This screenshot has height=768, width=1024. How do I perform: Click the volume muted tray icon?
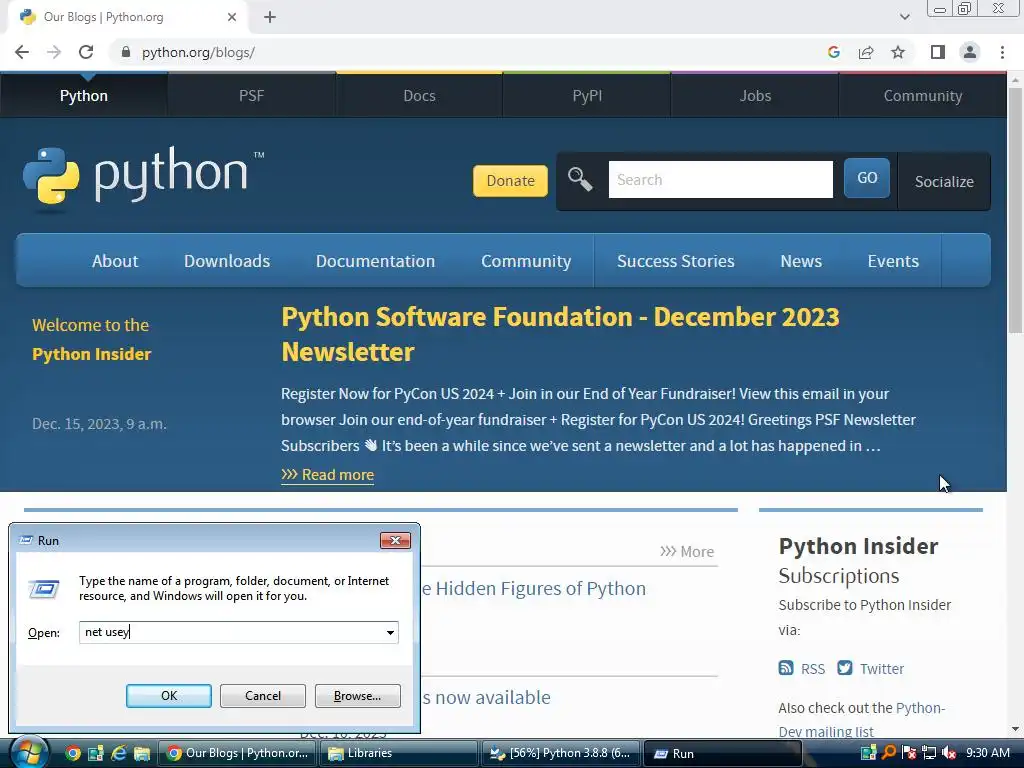pyautogui.click(x=948, y=753)
